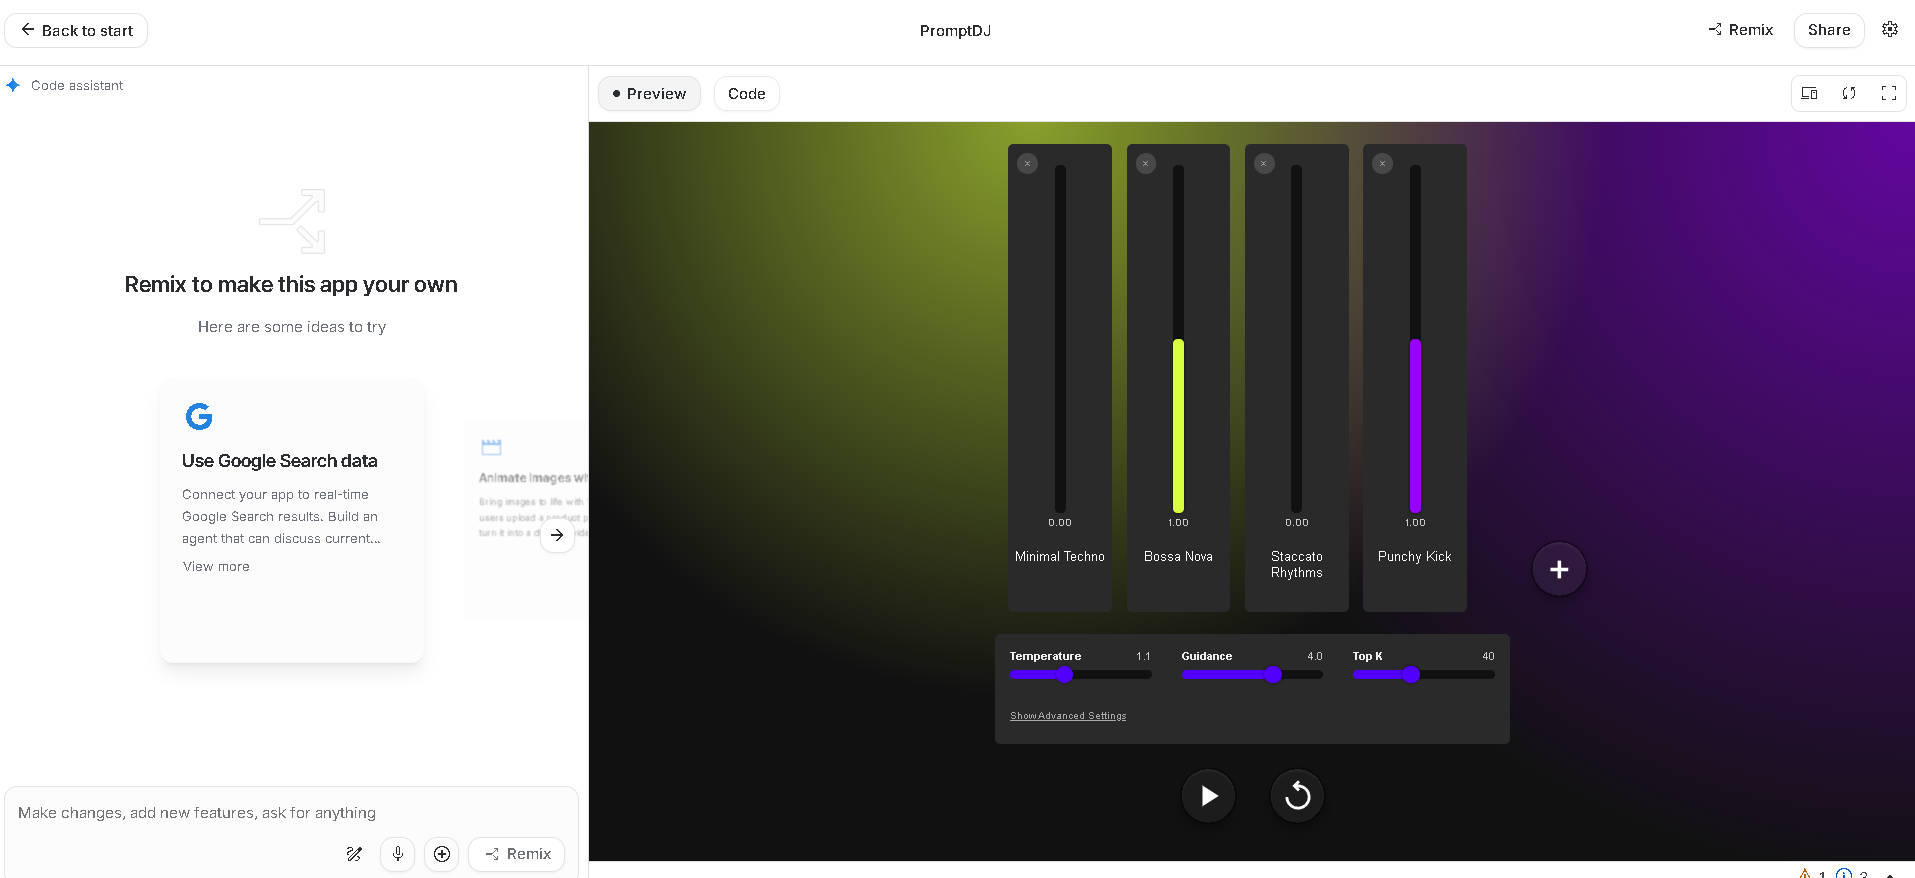Delete the Punchy Kick prompt
Viewport: 1915px width, 878px height.
click(1382, 164)
